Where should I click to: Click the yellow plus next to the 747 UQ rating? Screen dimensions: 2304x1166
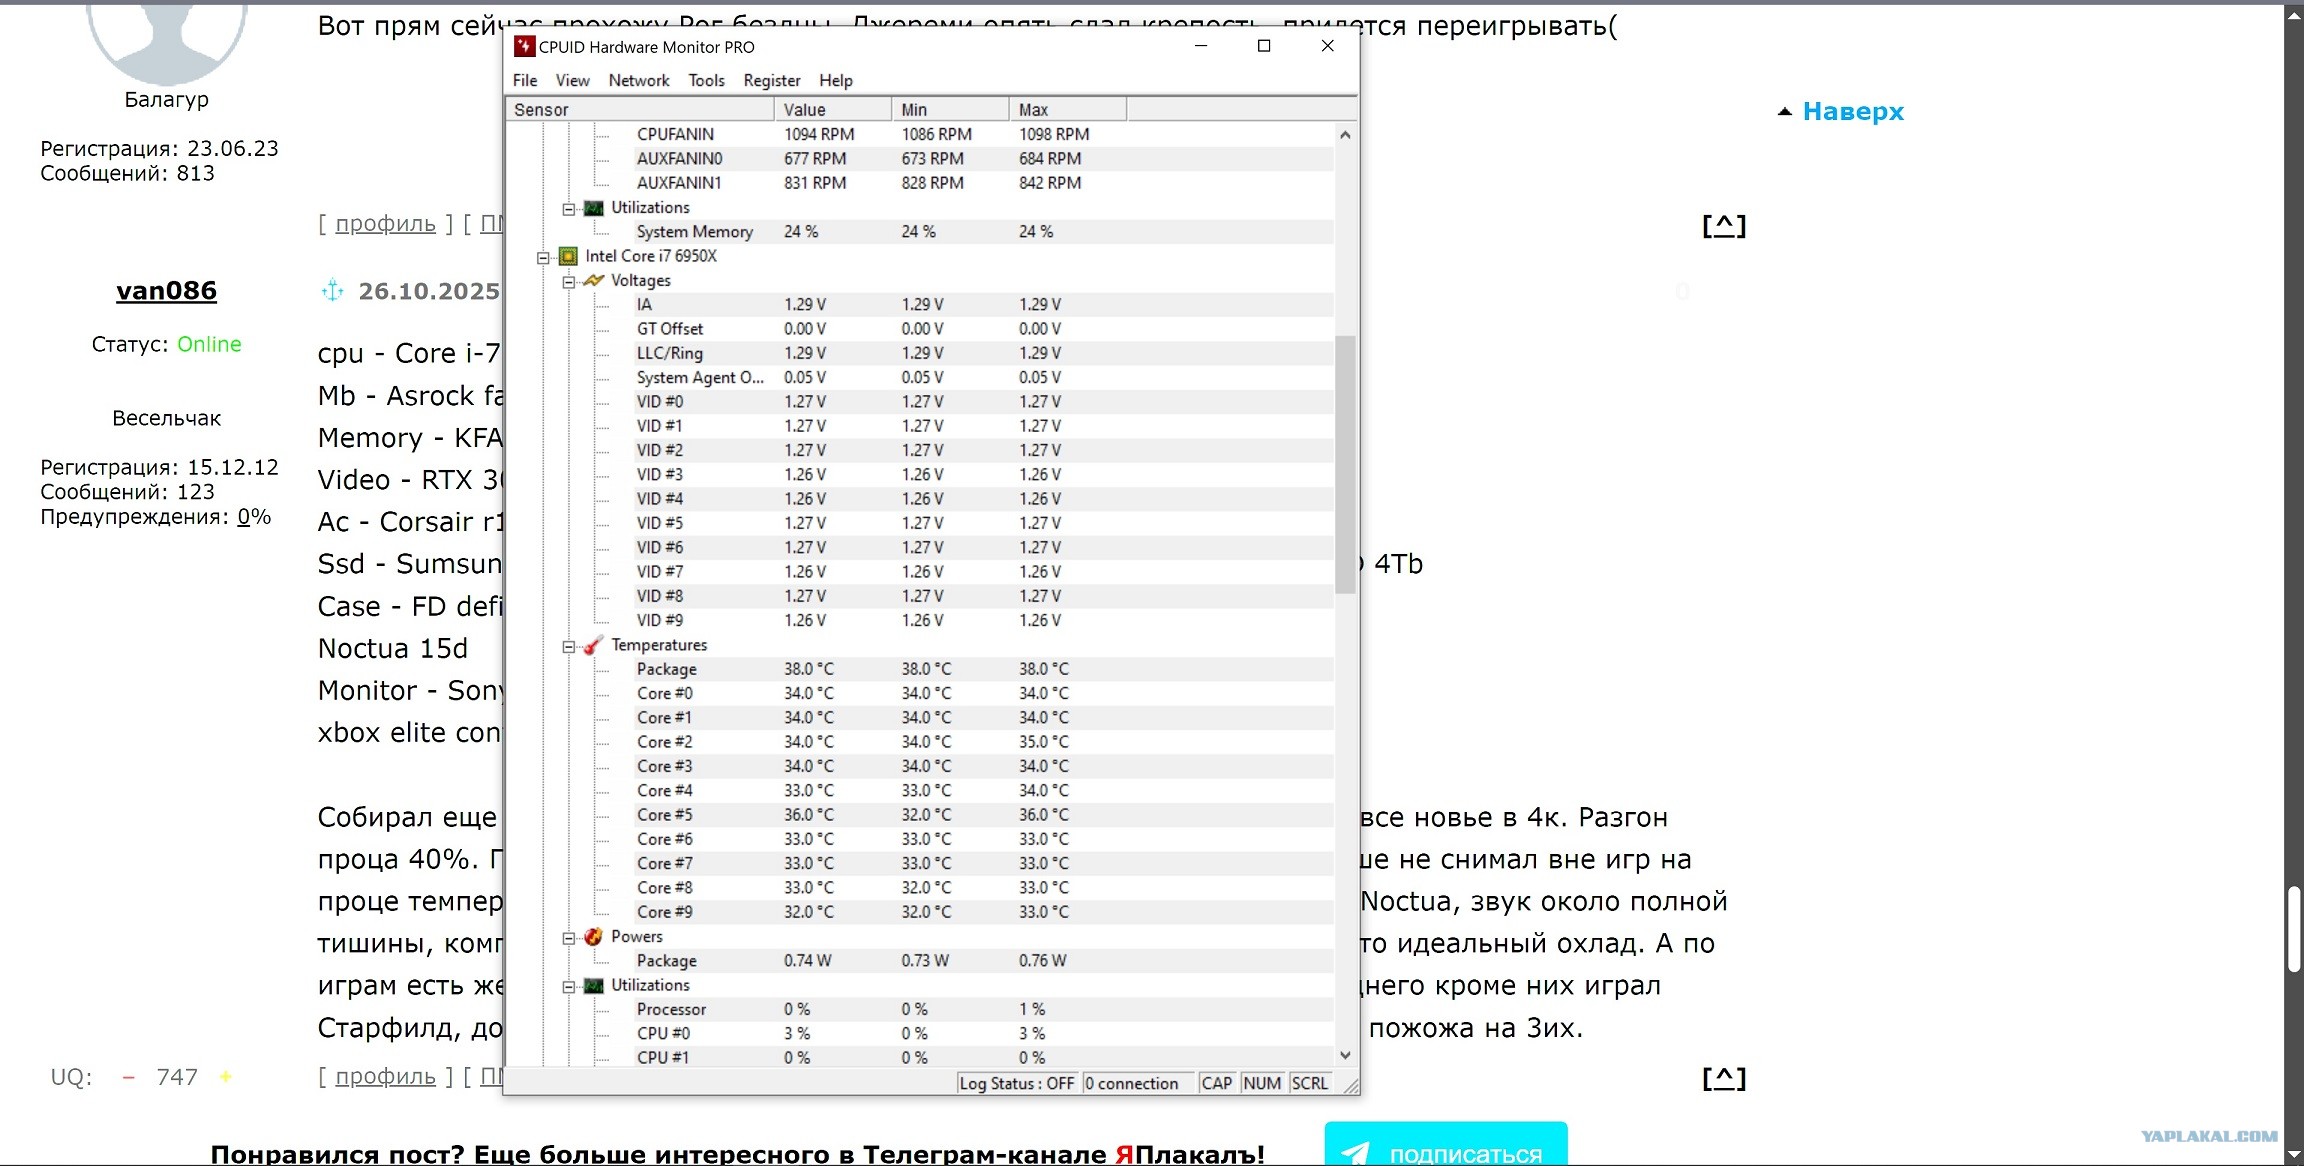(226, 1077)
